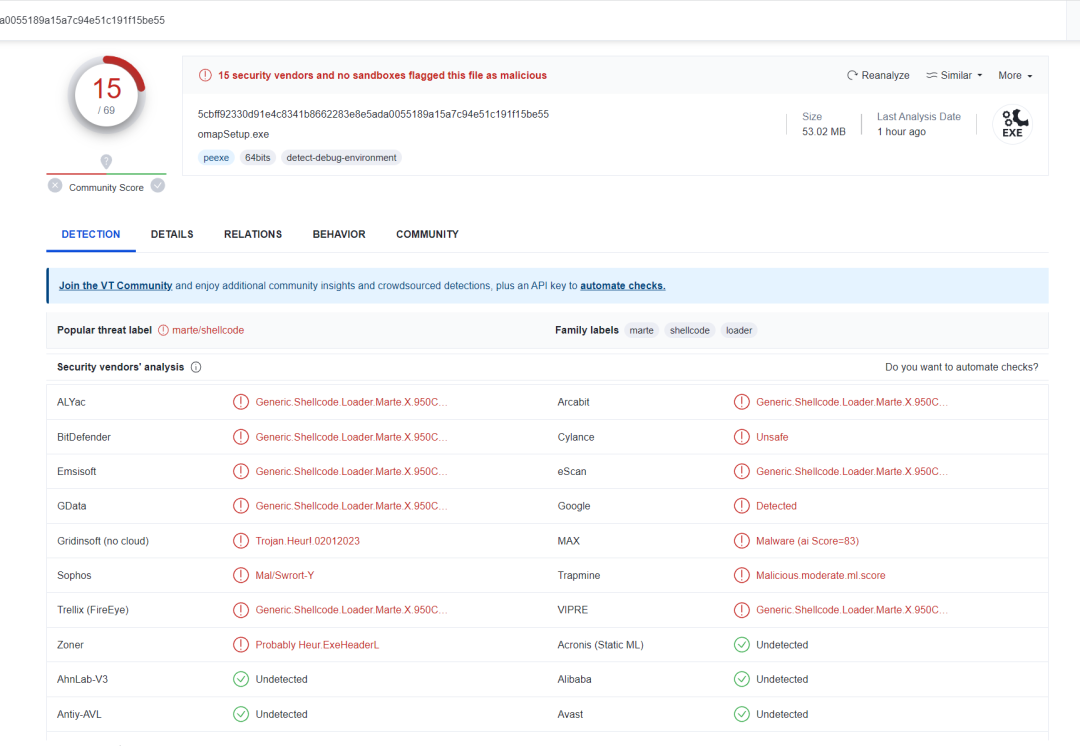Open the COMMUNITY tab

[427, 234]
